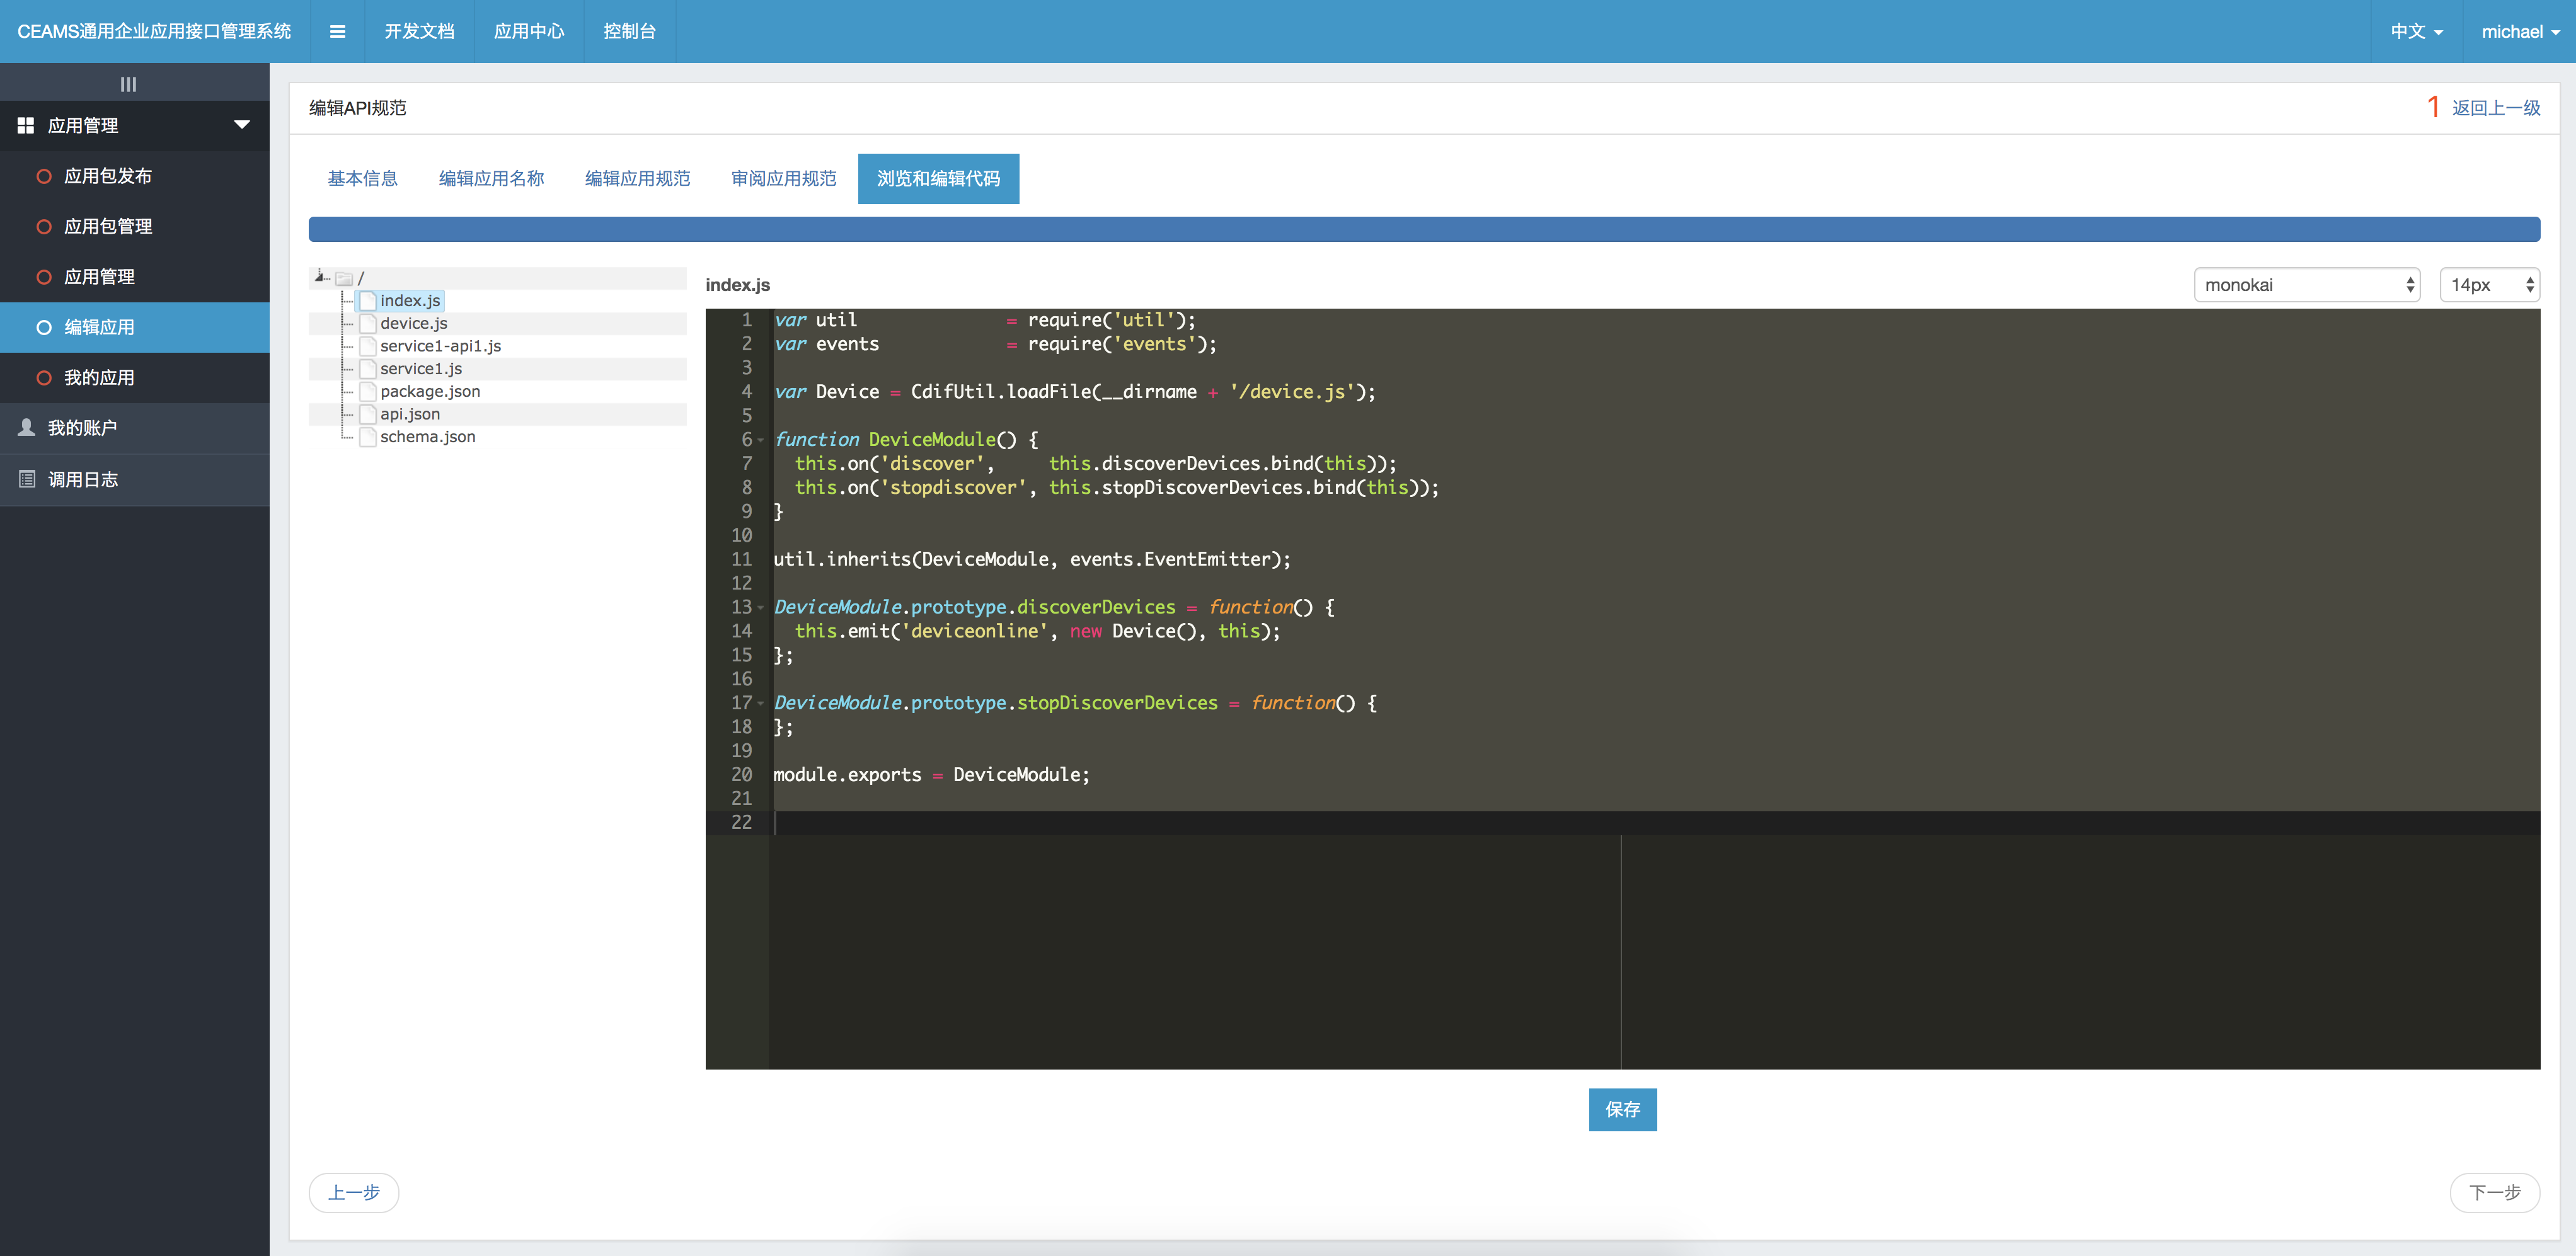Open the michael user dropdown
This screenshot has width=2576, height=1256.
[x=2519, y=31]
